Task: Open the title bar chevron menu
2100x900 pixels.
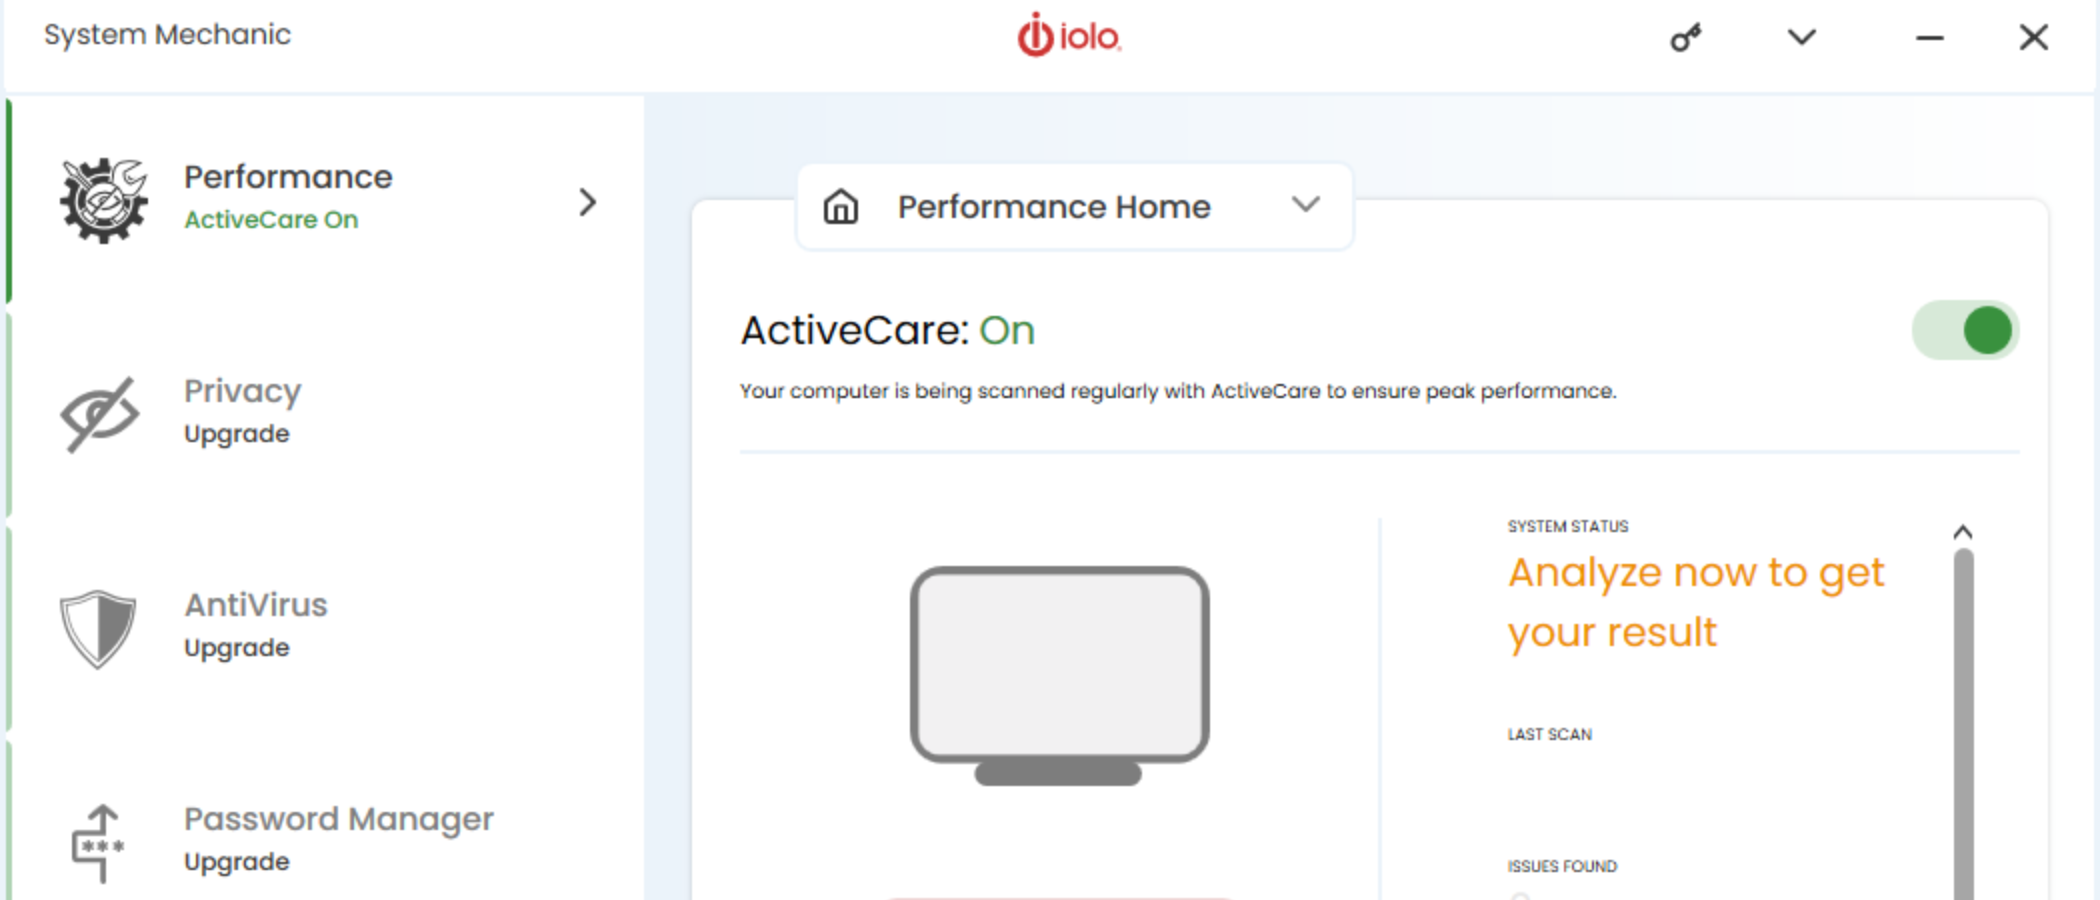Action: [x=1802, y=37]
